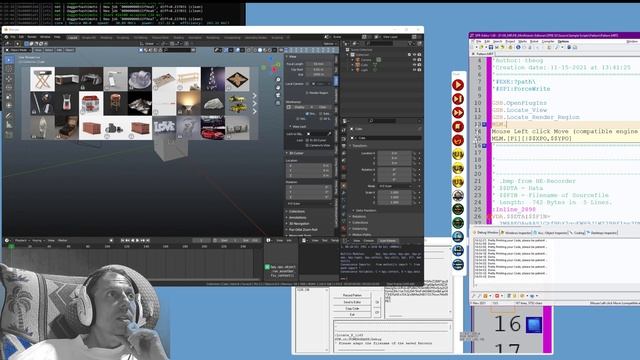Switch to the Layout workspace tab

(73, 38)
